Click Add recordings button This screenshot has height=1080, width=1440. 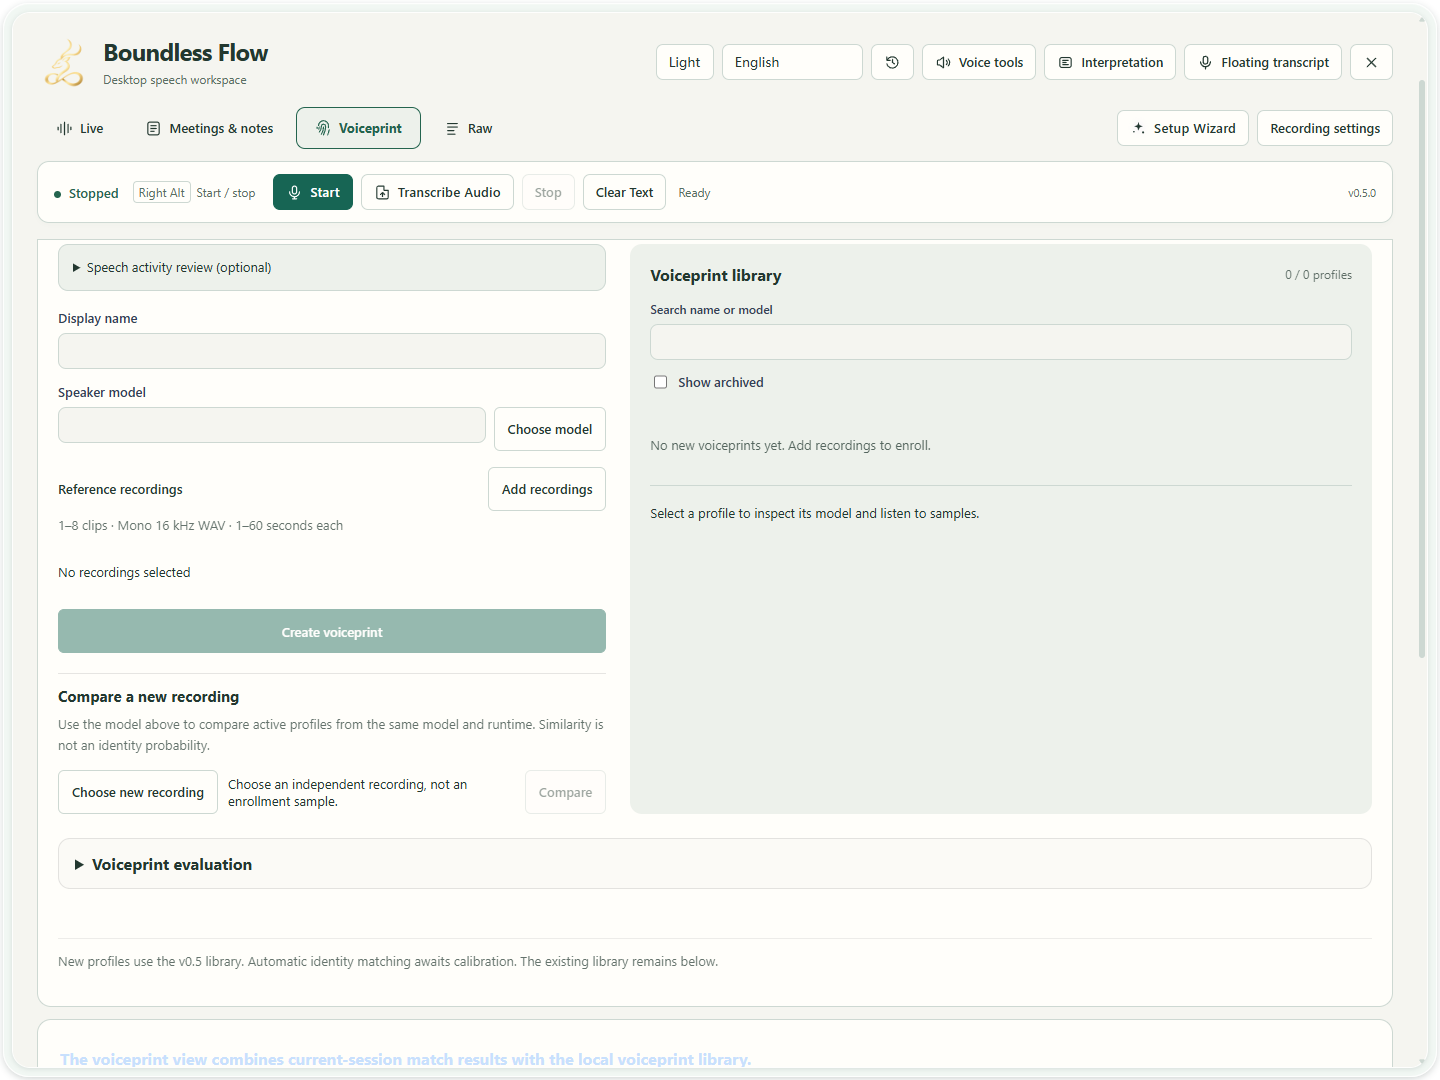tap(547, 489)
